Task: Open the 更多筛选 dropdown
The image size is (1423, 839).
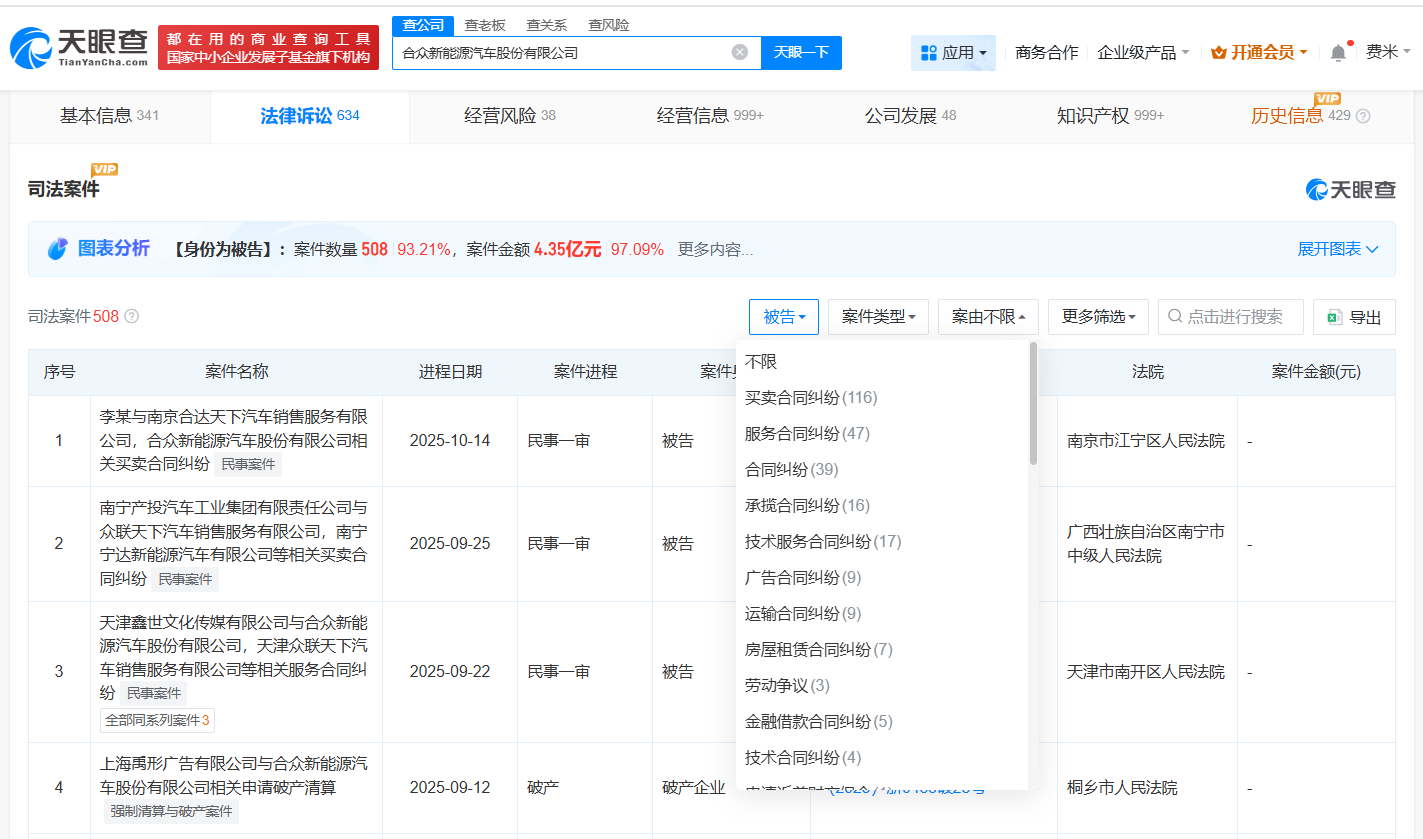Action: click(x=1098, y=316)
